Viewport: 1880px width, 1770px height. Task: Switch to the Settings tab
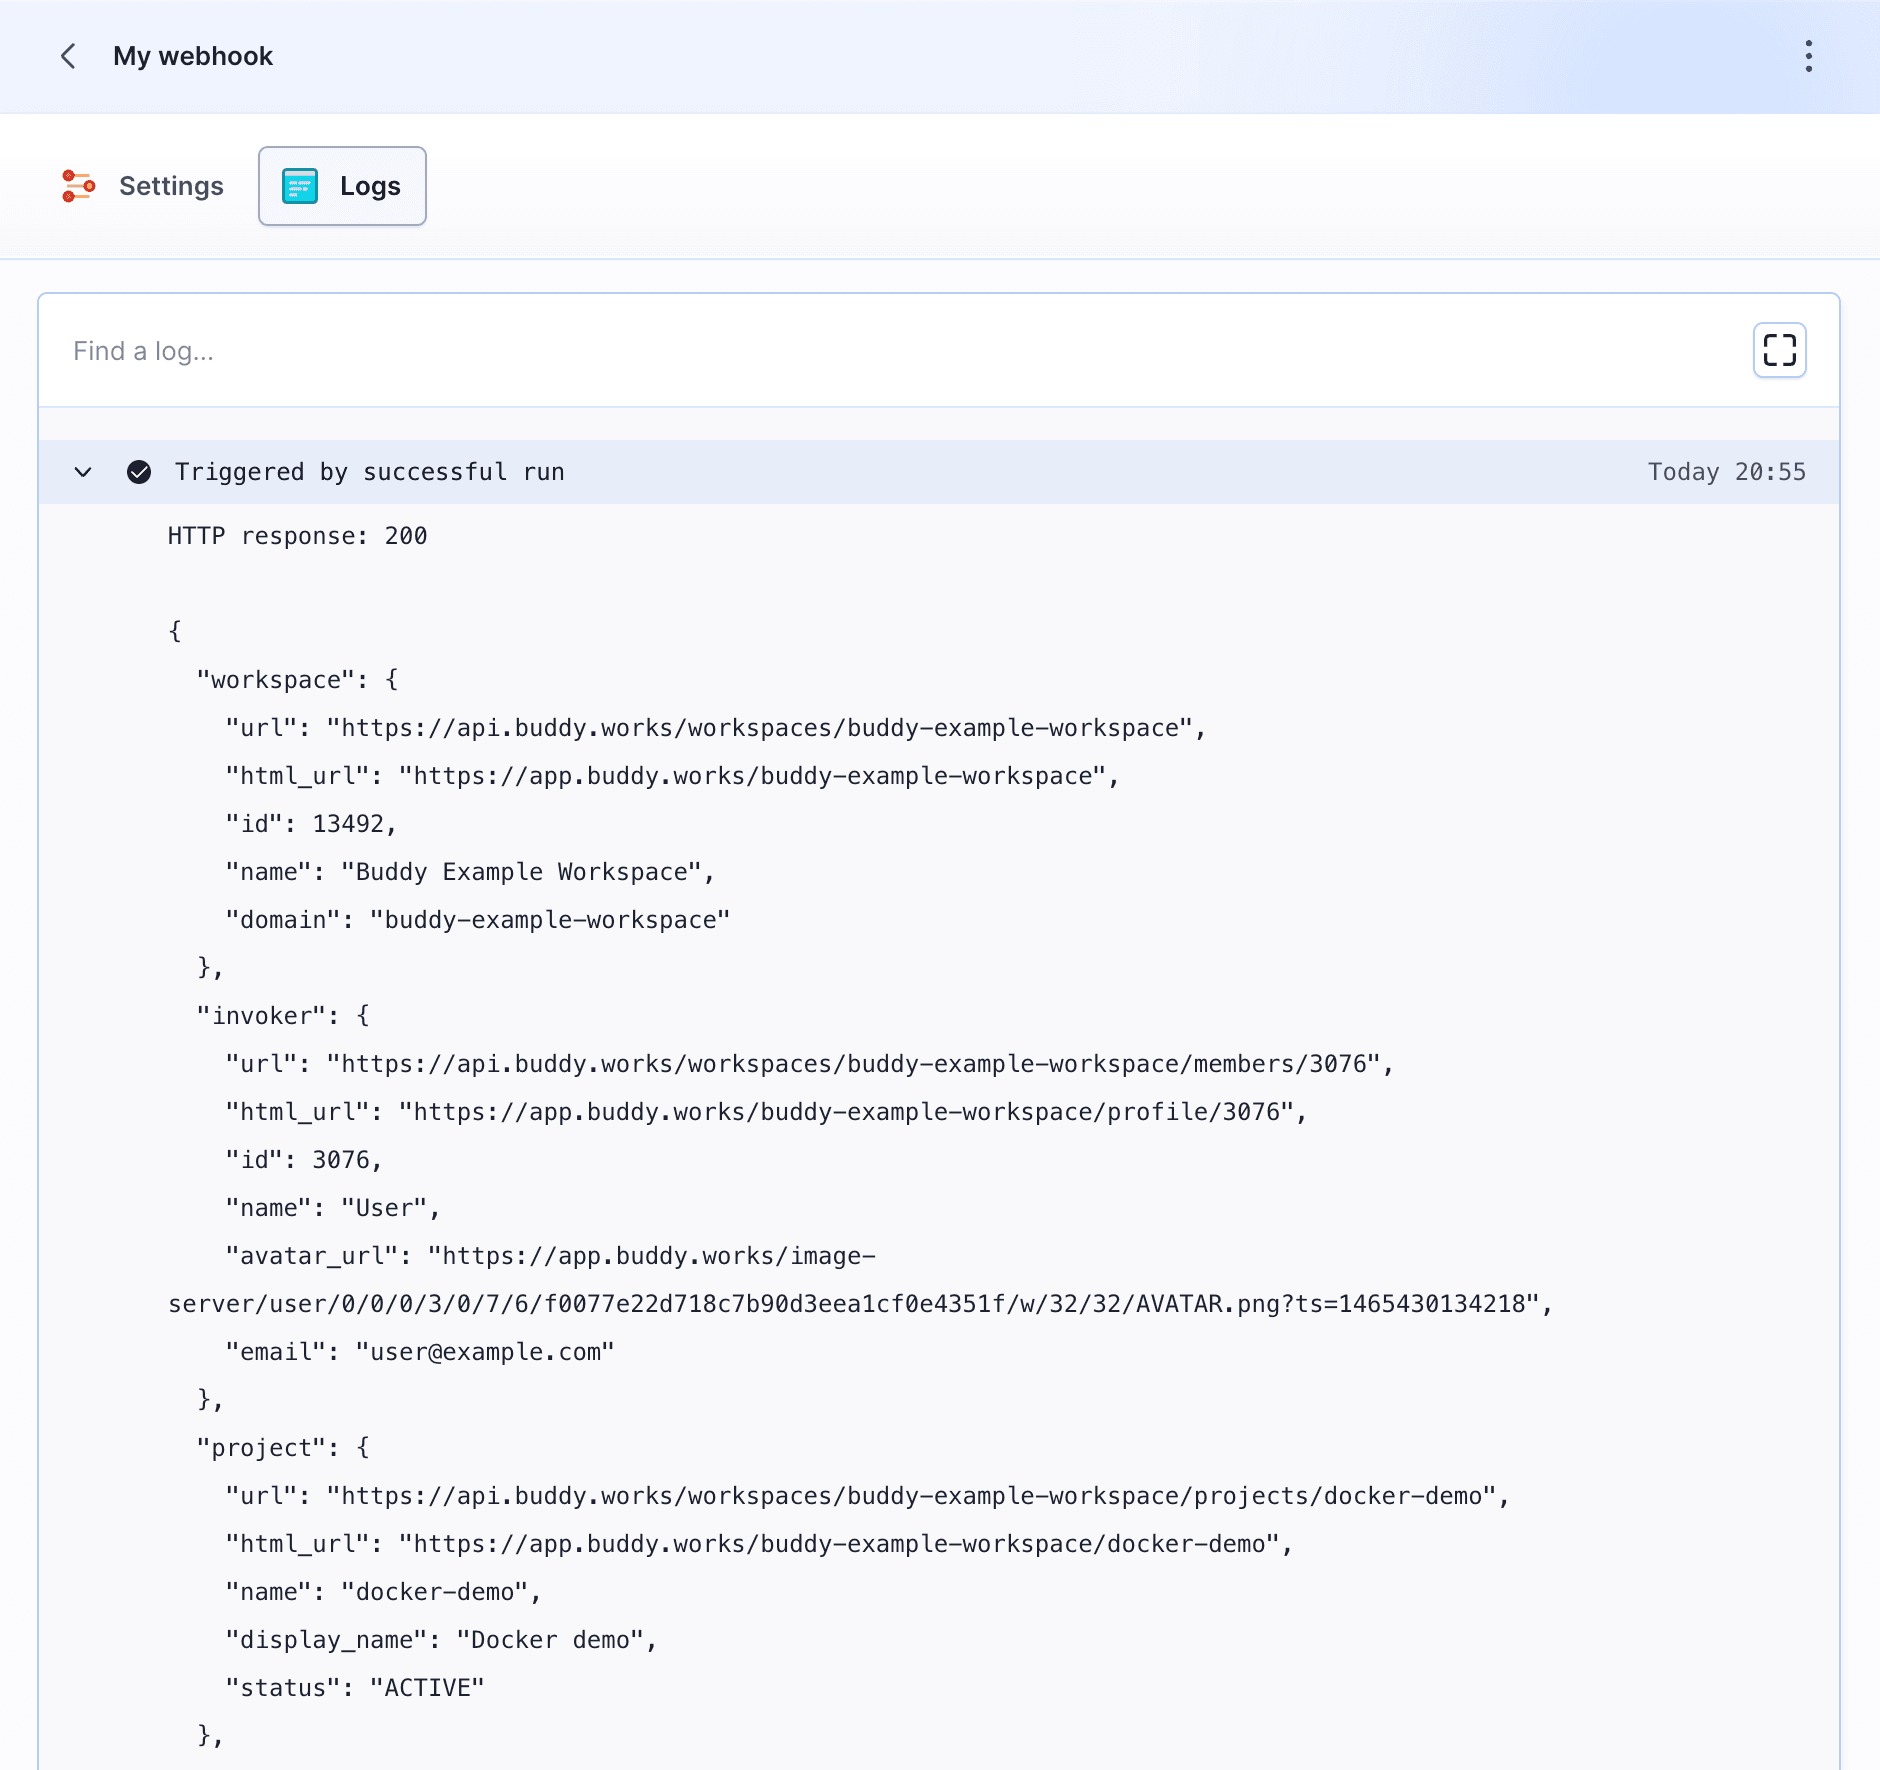(x=143, y=186)
